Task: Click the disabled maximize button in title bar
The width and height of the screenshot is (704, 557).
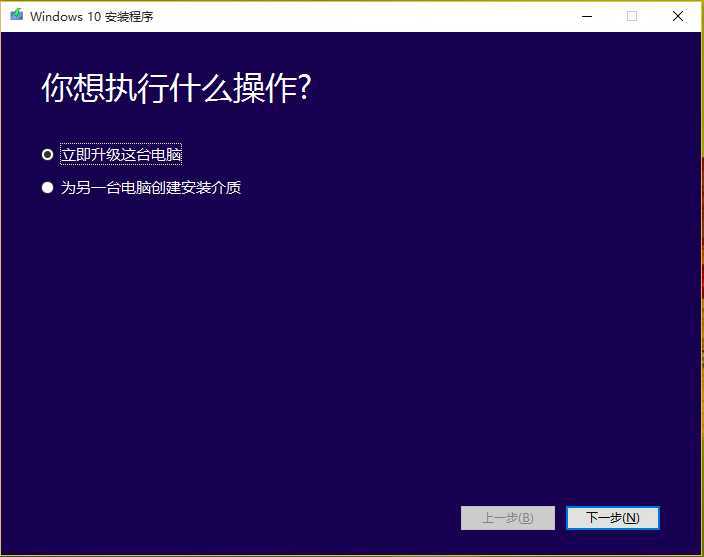Action: click(632, 17)
